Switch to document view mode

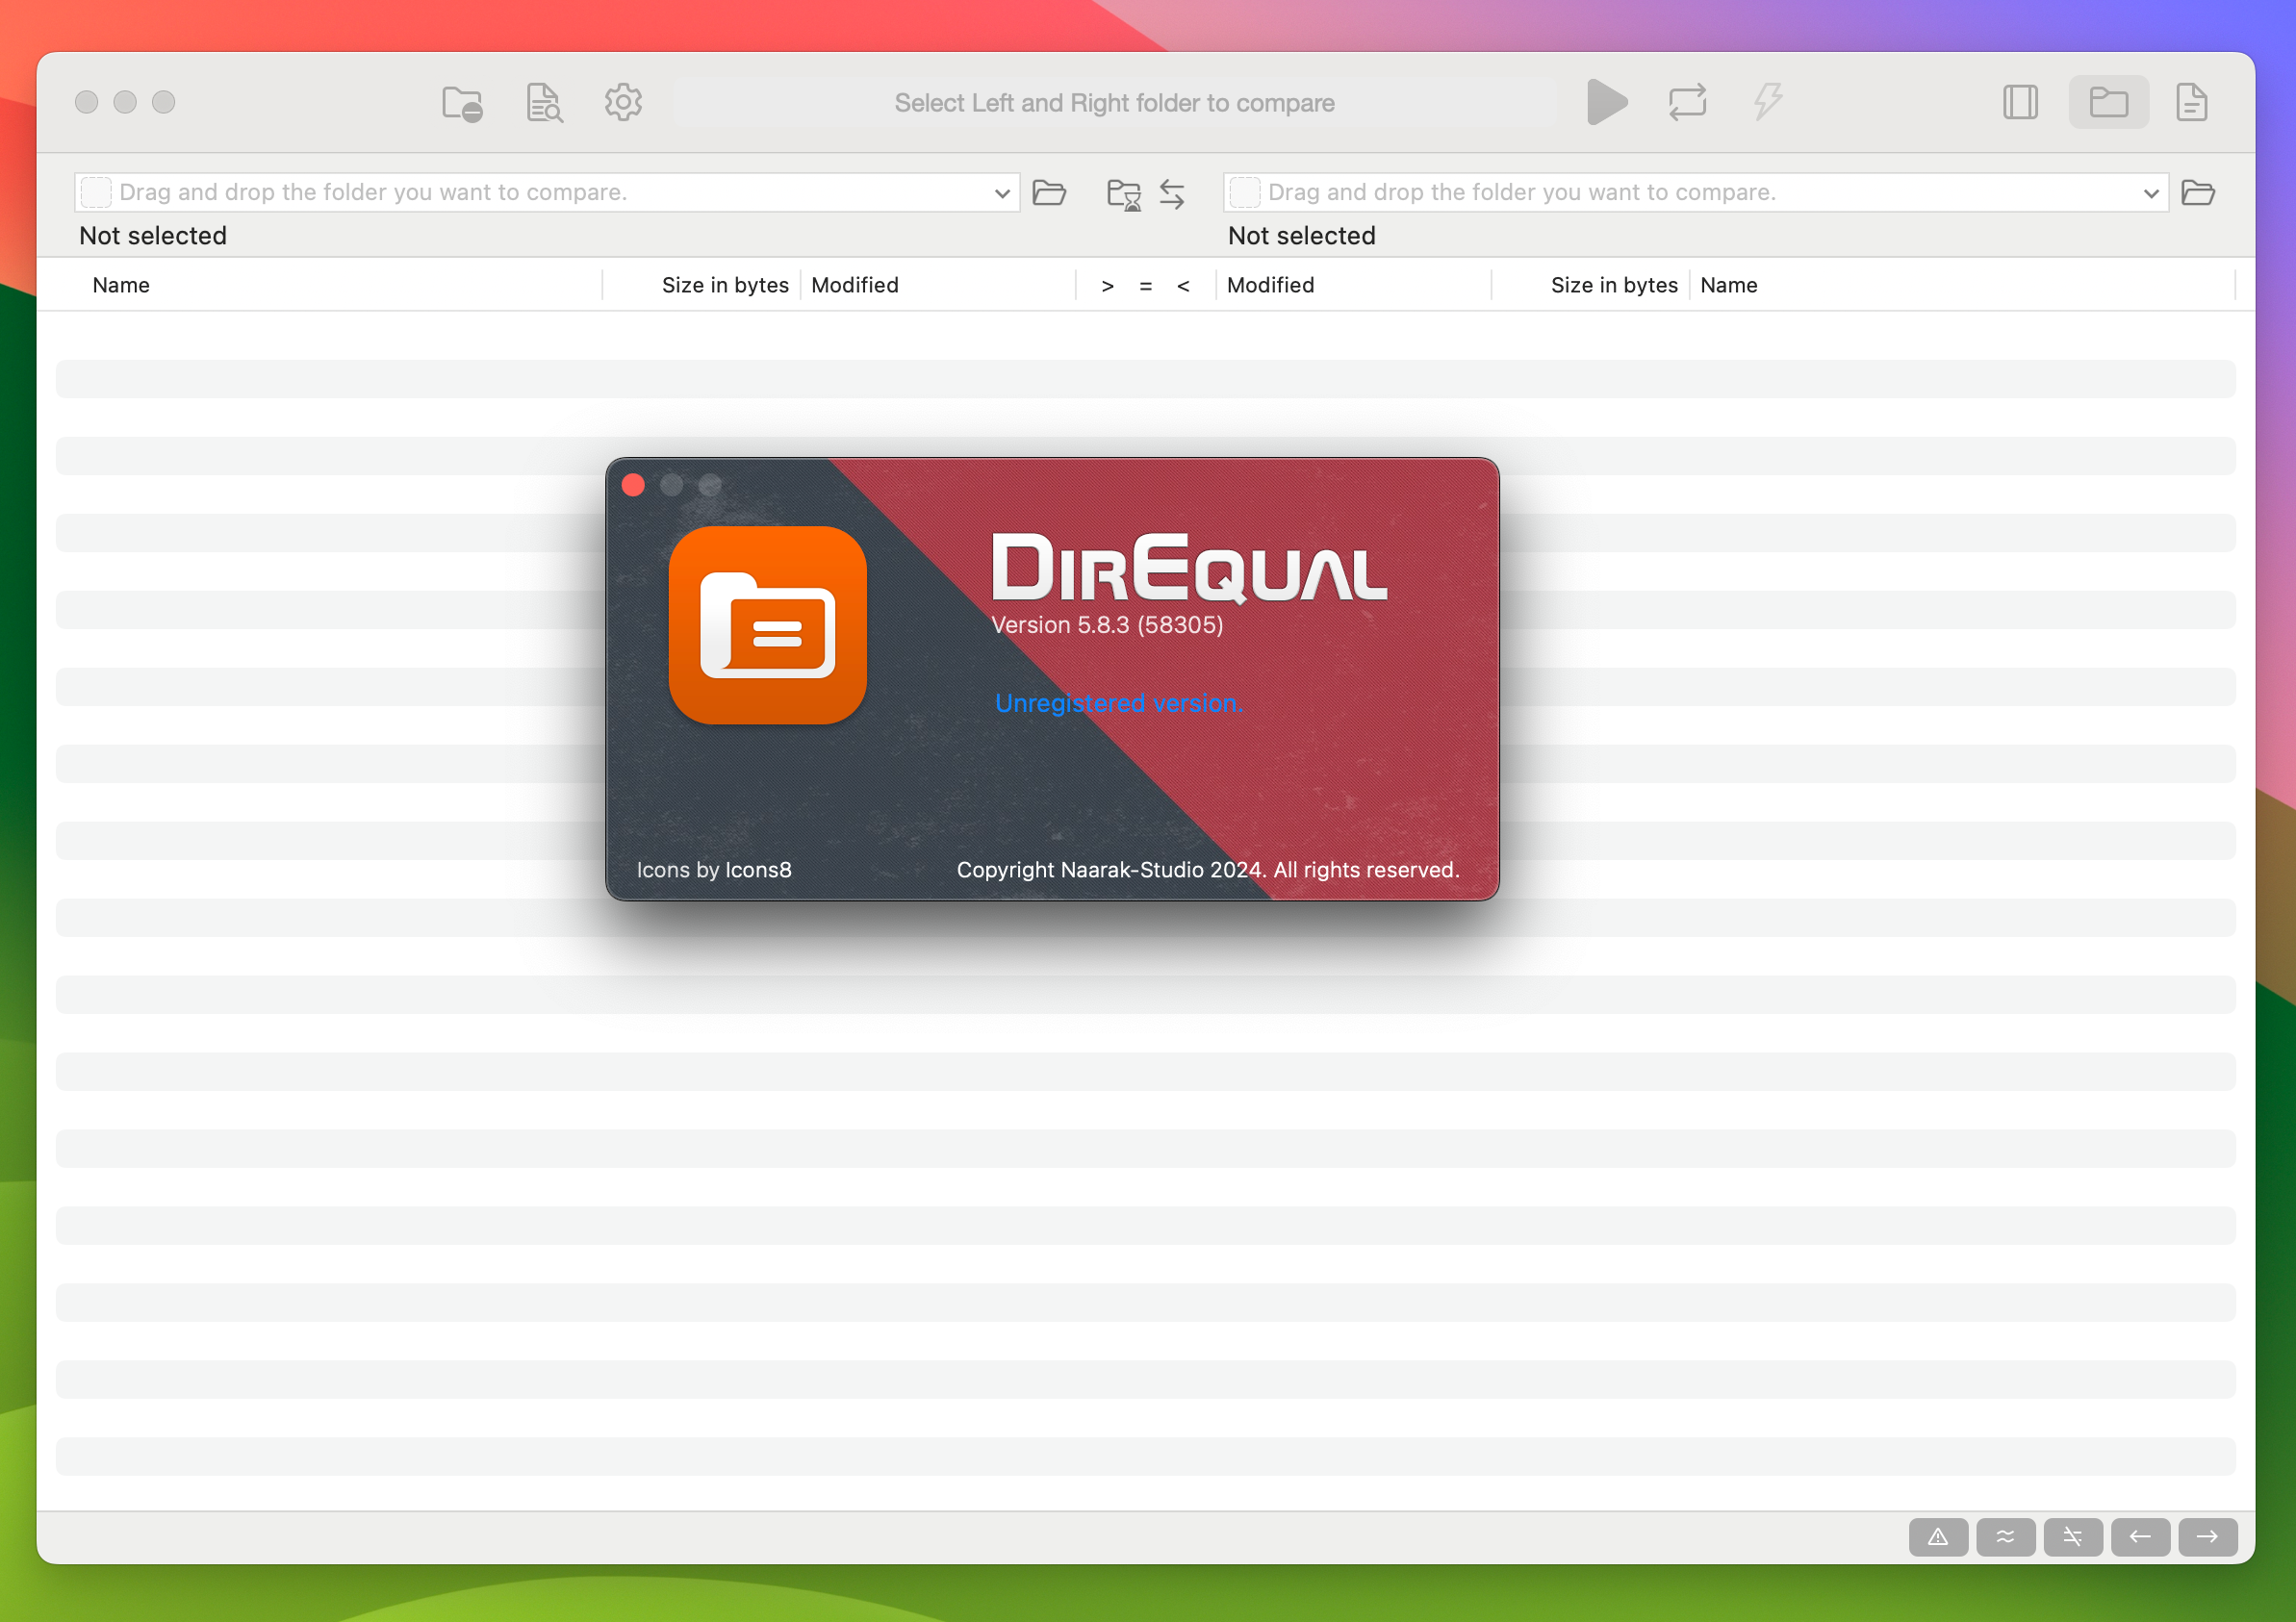tap(2191, 102)
